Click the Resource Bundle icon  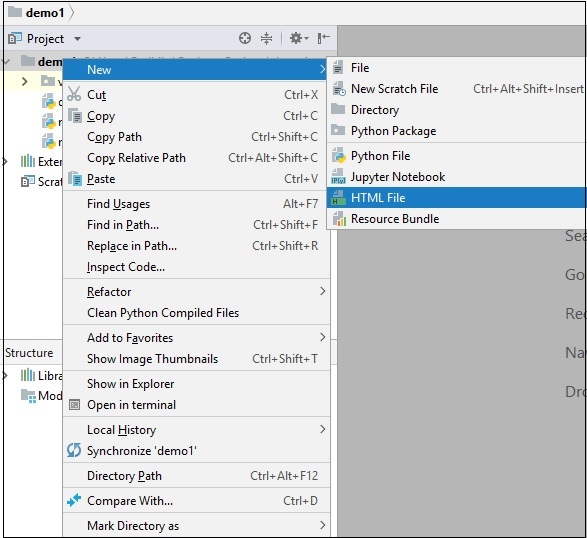point(339,219)
